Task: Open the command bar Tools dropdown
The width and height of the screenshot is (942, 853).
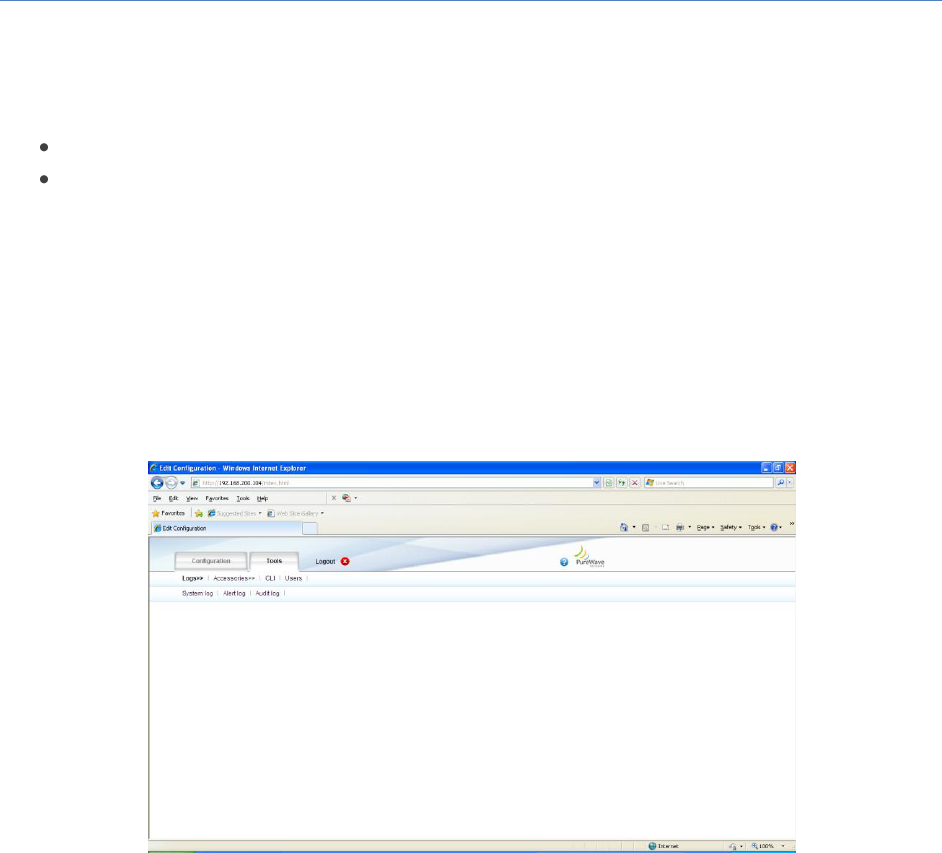Action: 756,527
